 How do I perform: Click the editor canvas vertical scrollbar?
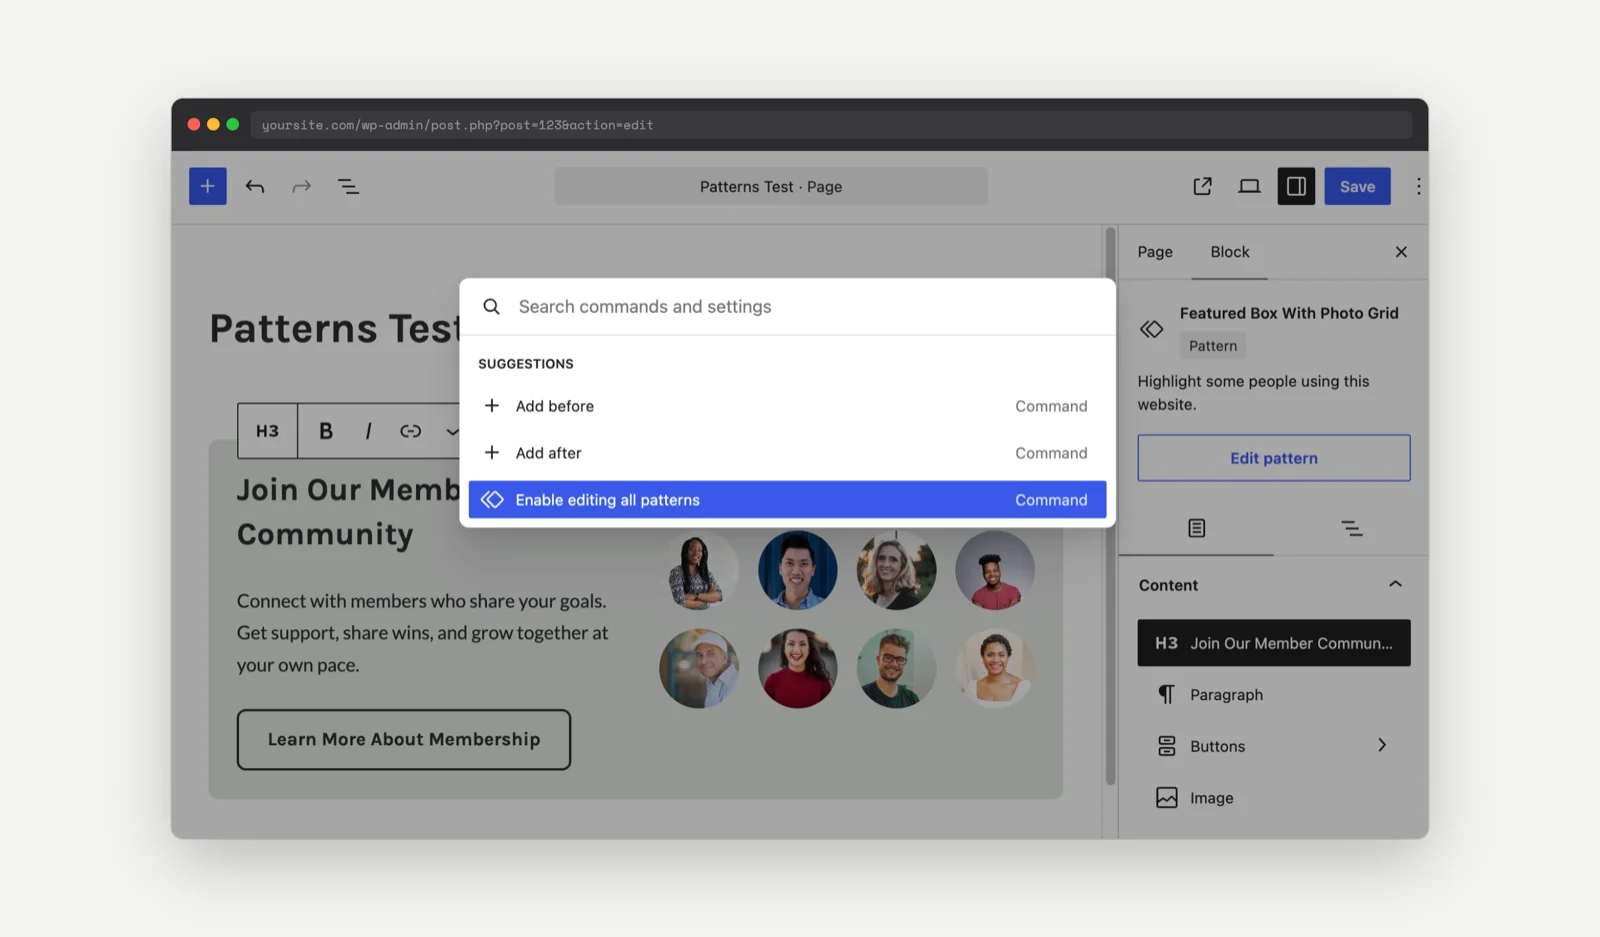click(x=1110, y=506)
